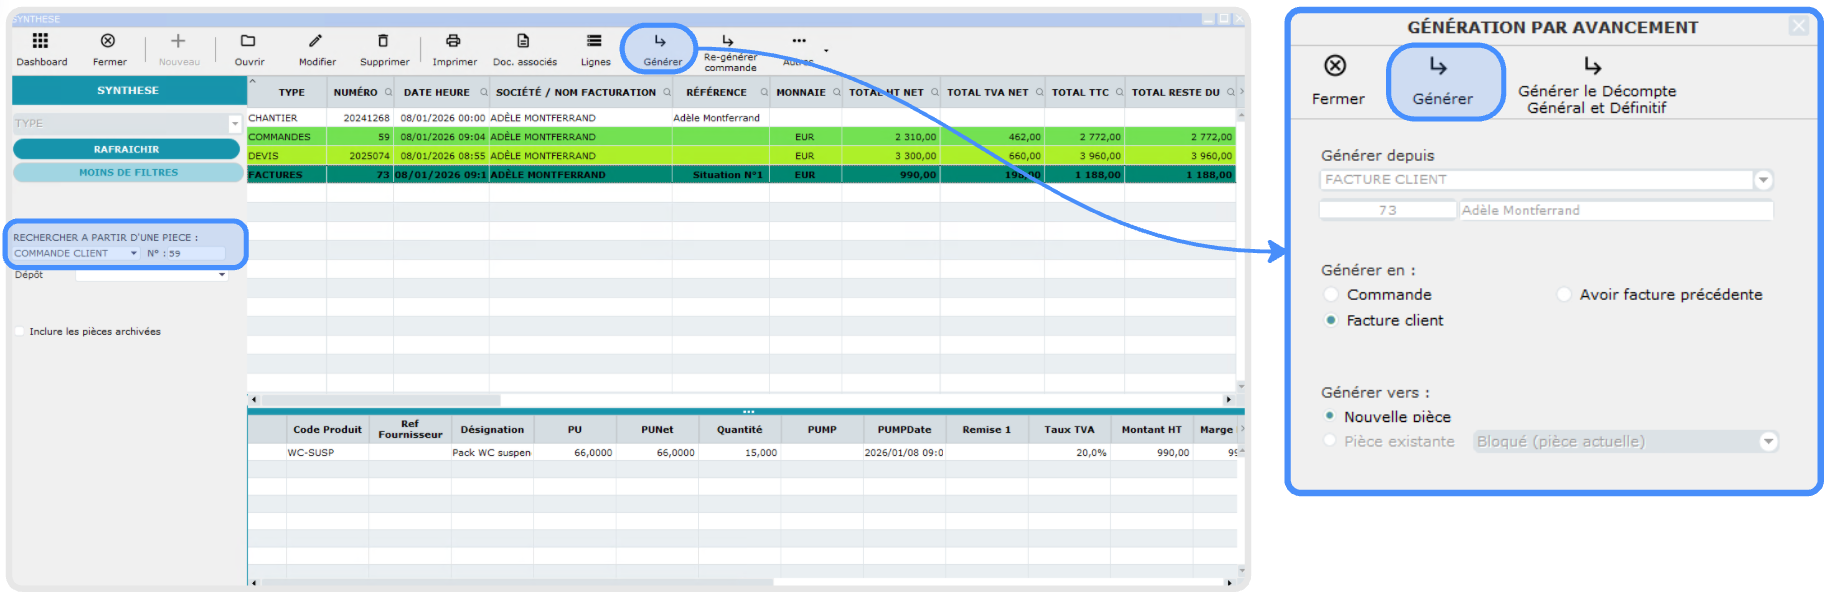1829x605 pixels.
Task: Click the NUMÉRO column header
Action: point(355,92)
